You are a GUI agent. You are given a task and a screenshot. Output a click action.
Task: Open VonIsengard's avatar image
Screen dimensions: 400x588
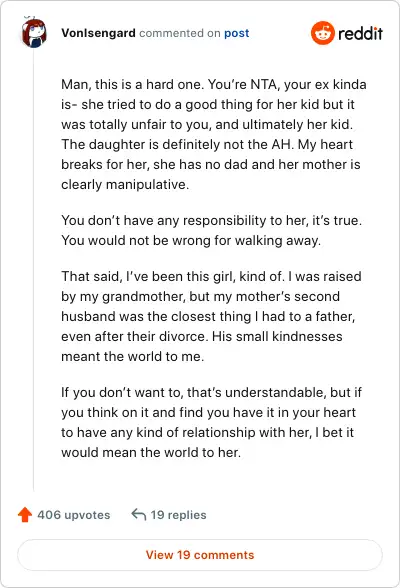click(34, 33)
